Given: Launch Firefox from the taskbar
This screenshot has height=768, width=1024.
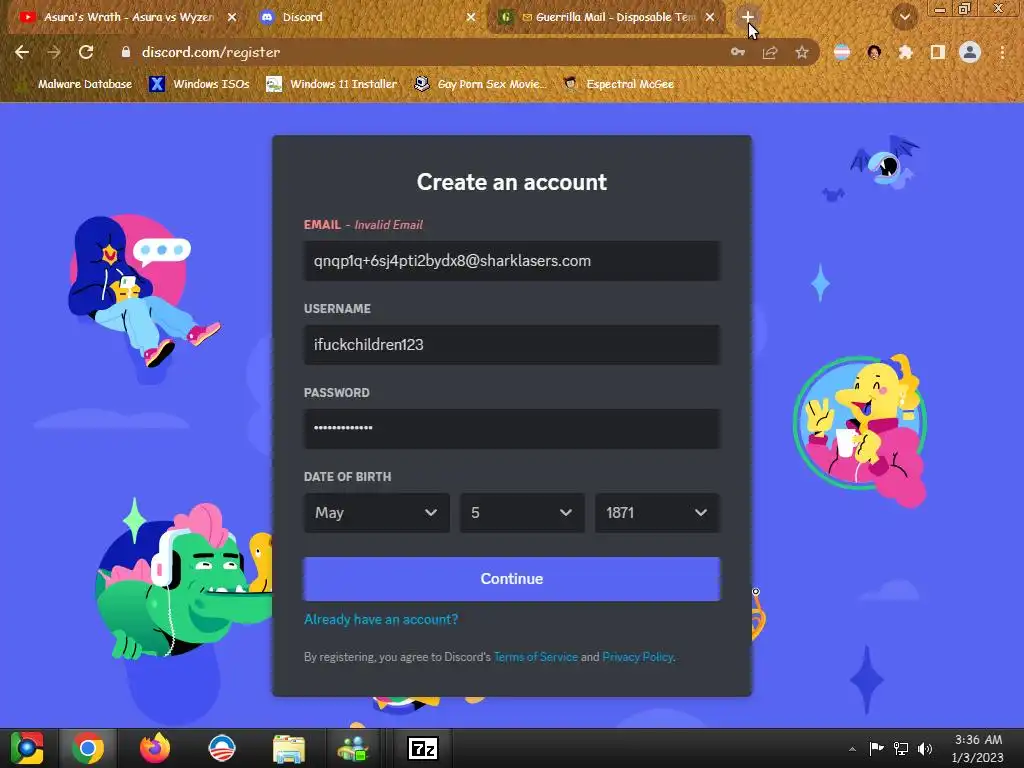Looking at the screenshot, I should pyautogui.click(x=155, y=748).
